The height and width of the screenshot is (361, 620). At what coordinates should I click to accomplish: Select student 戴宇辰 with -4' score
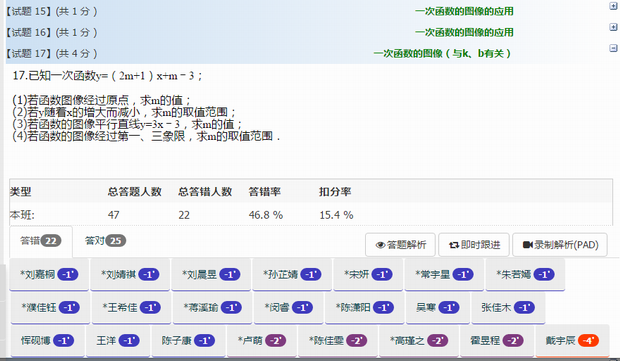pos(572,340)
